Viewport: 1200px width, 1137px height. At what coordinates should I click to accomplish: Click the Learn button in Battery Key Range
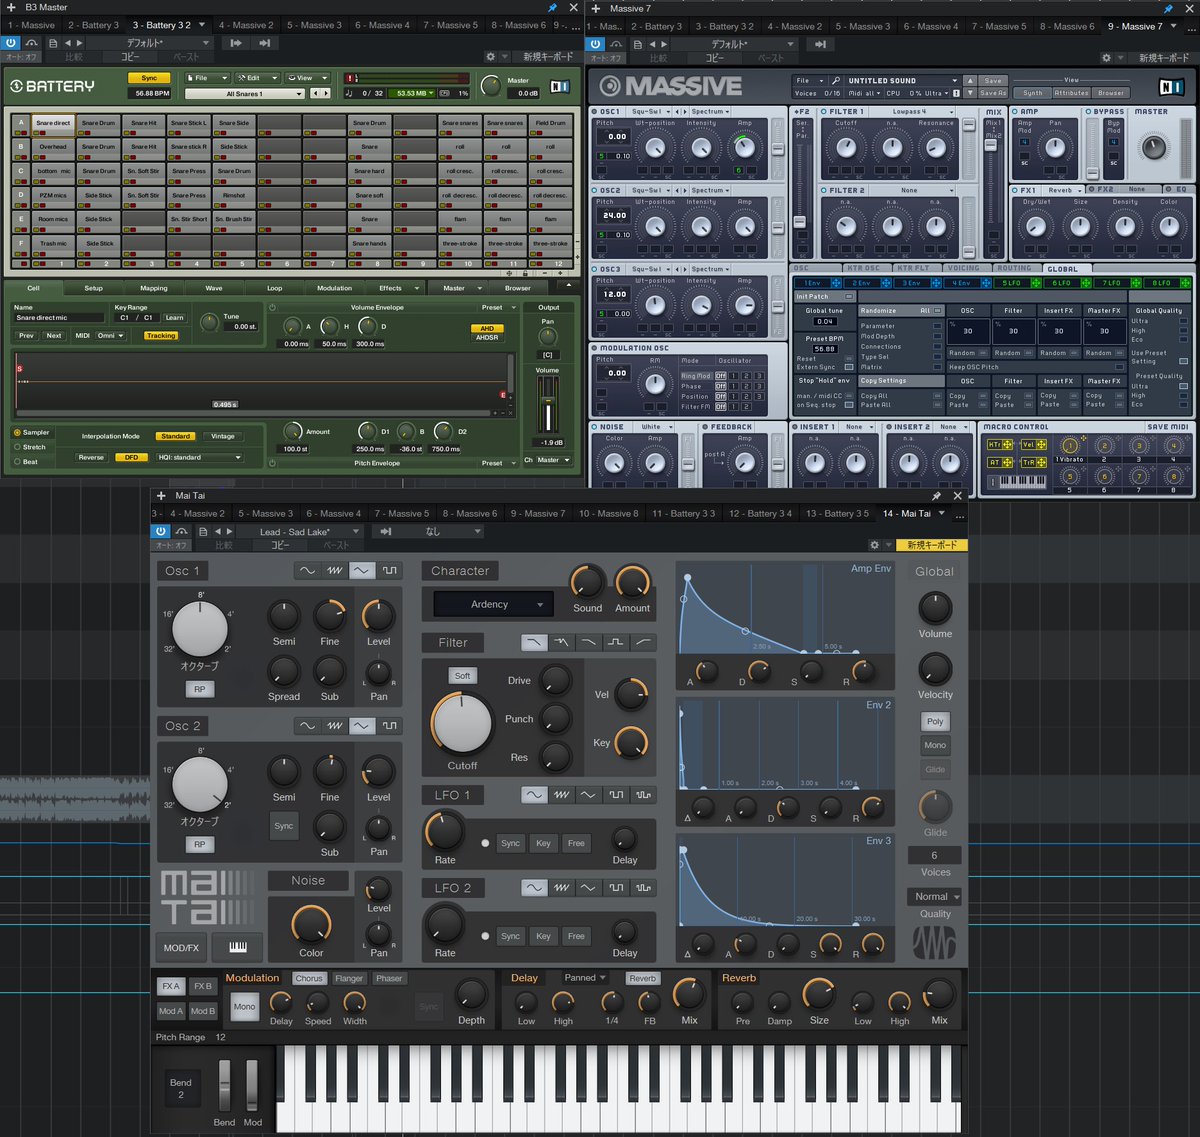pyautogui.click(x=174, y=318)
